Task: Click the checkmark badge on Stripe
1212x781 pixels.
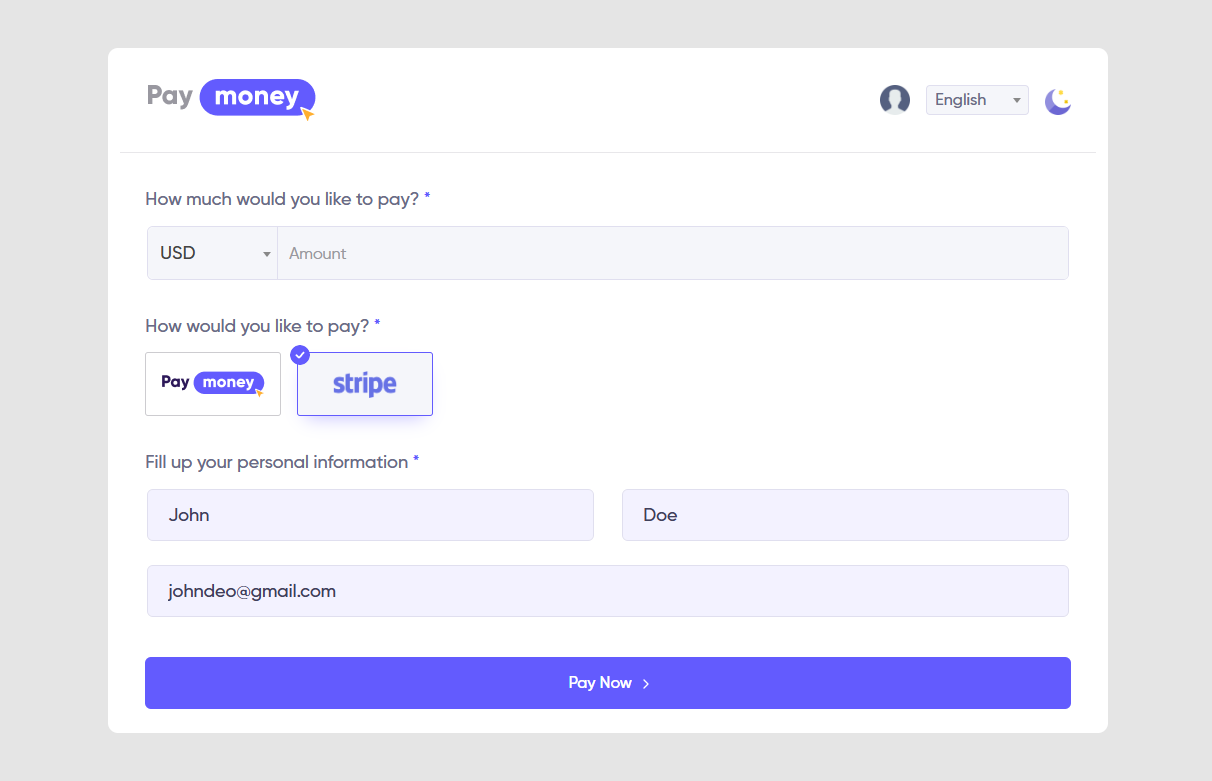Action: [300, 355]
